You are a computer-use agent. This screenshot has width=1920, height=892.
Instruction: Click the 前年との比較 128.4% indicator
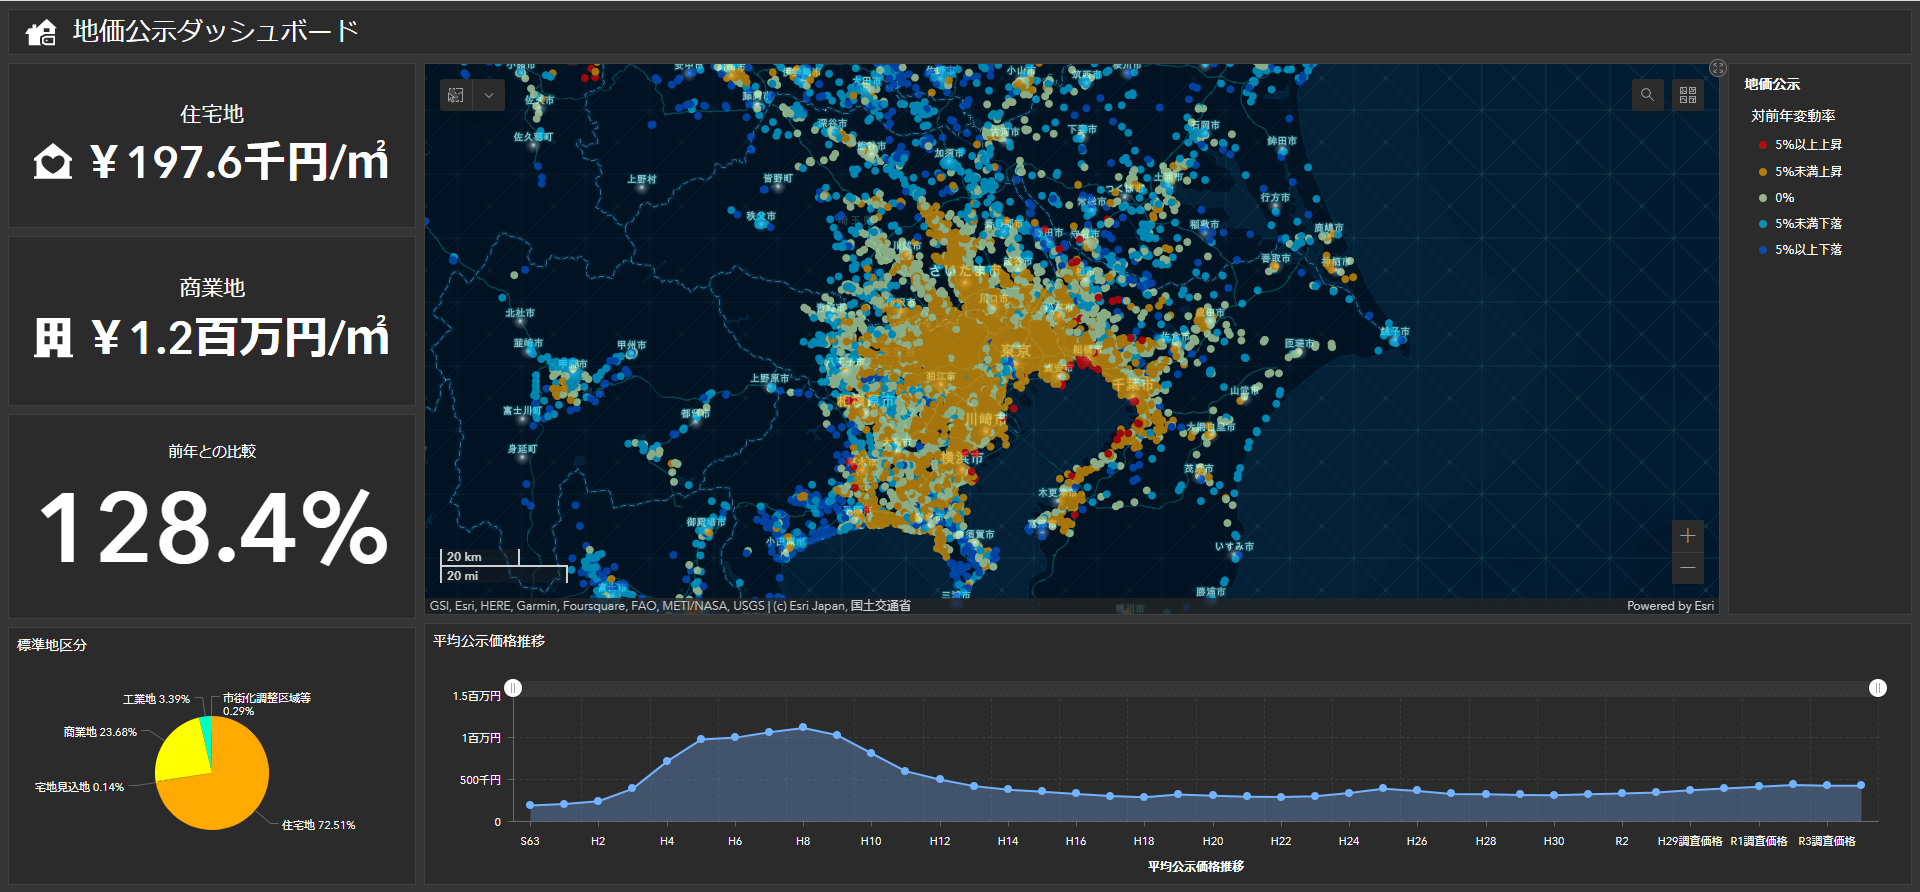(x=212, y=526)
